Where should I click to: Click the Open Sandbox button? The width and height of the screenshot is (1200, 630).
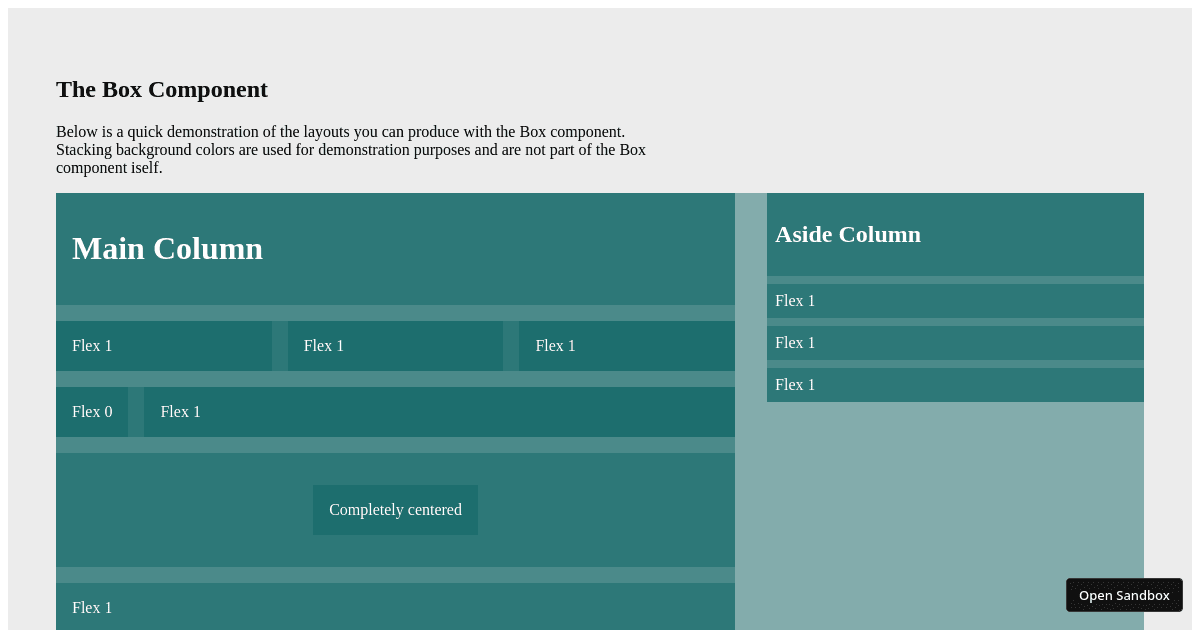click(1124, 595)
